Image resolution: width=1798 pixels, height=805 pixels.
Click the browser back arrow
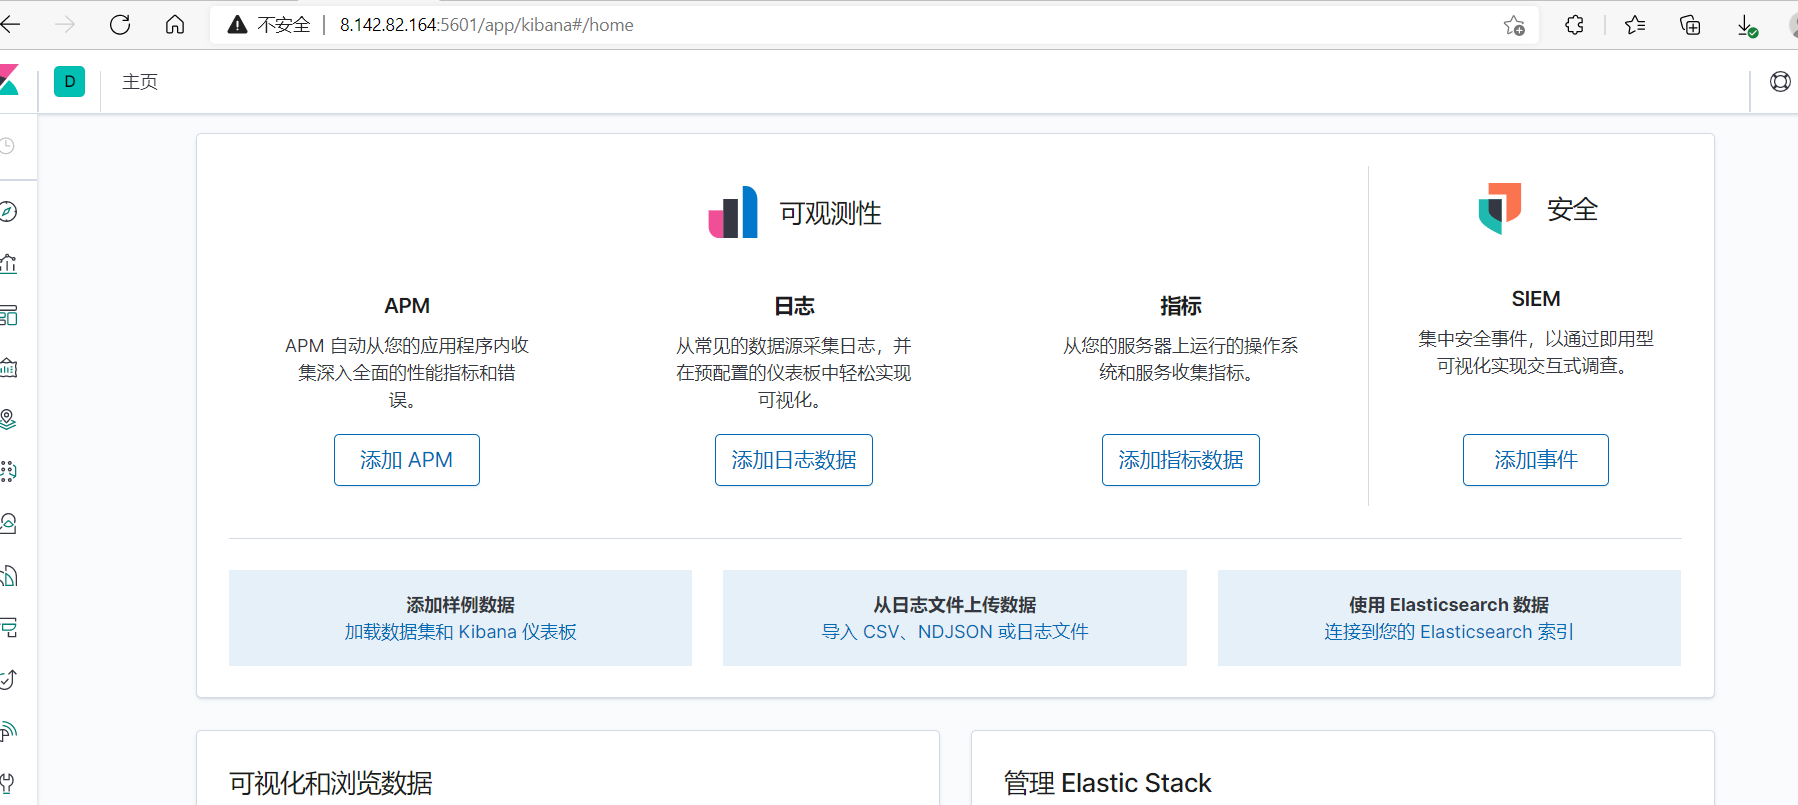click(x=11, y=24)
